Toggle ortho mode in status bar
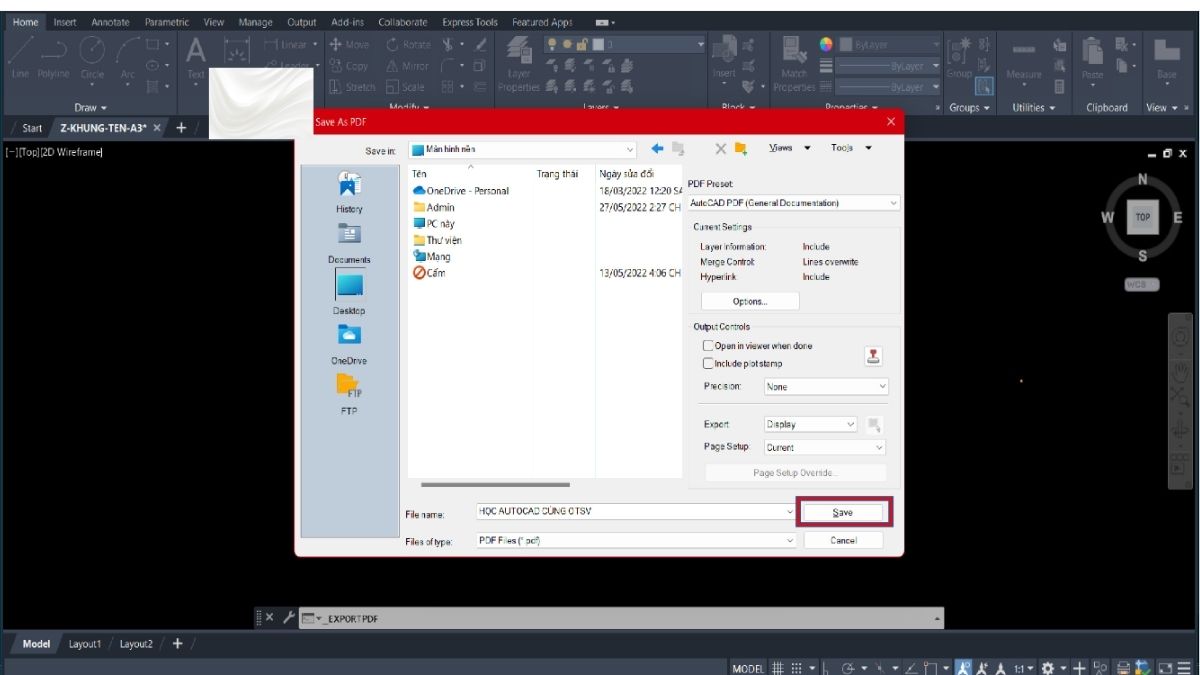This screenshot has width=1200, height=675. point(825,666)
